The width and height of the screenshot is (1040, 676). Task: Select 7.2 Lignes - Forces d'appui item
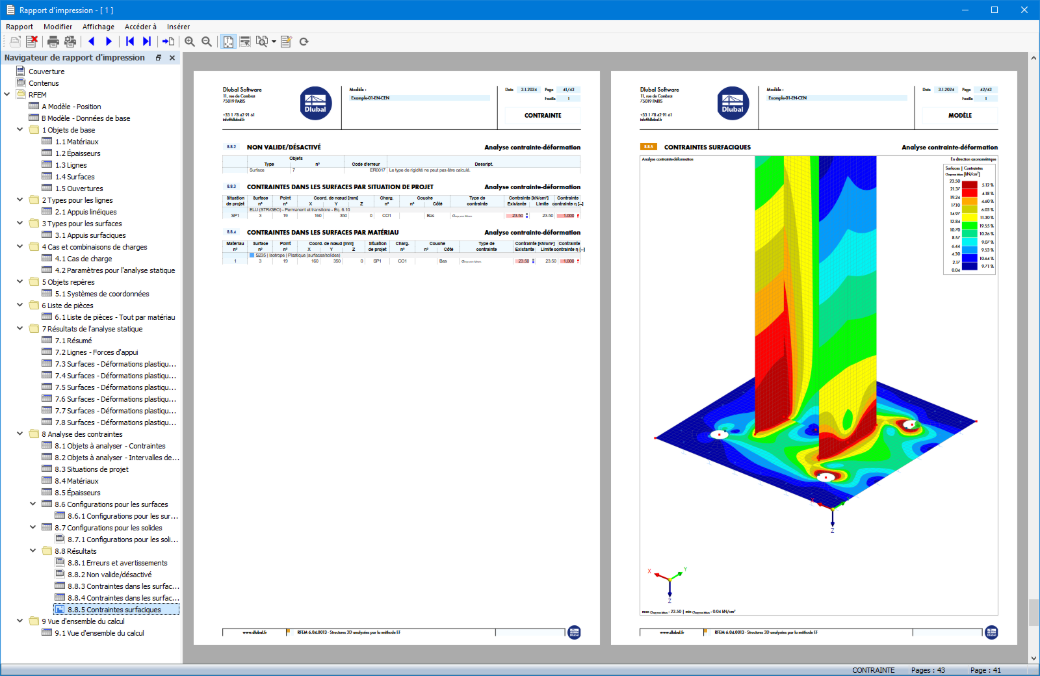click(97, 352)
